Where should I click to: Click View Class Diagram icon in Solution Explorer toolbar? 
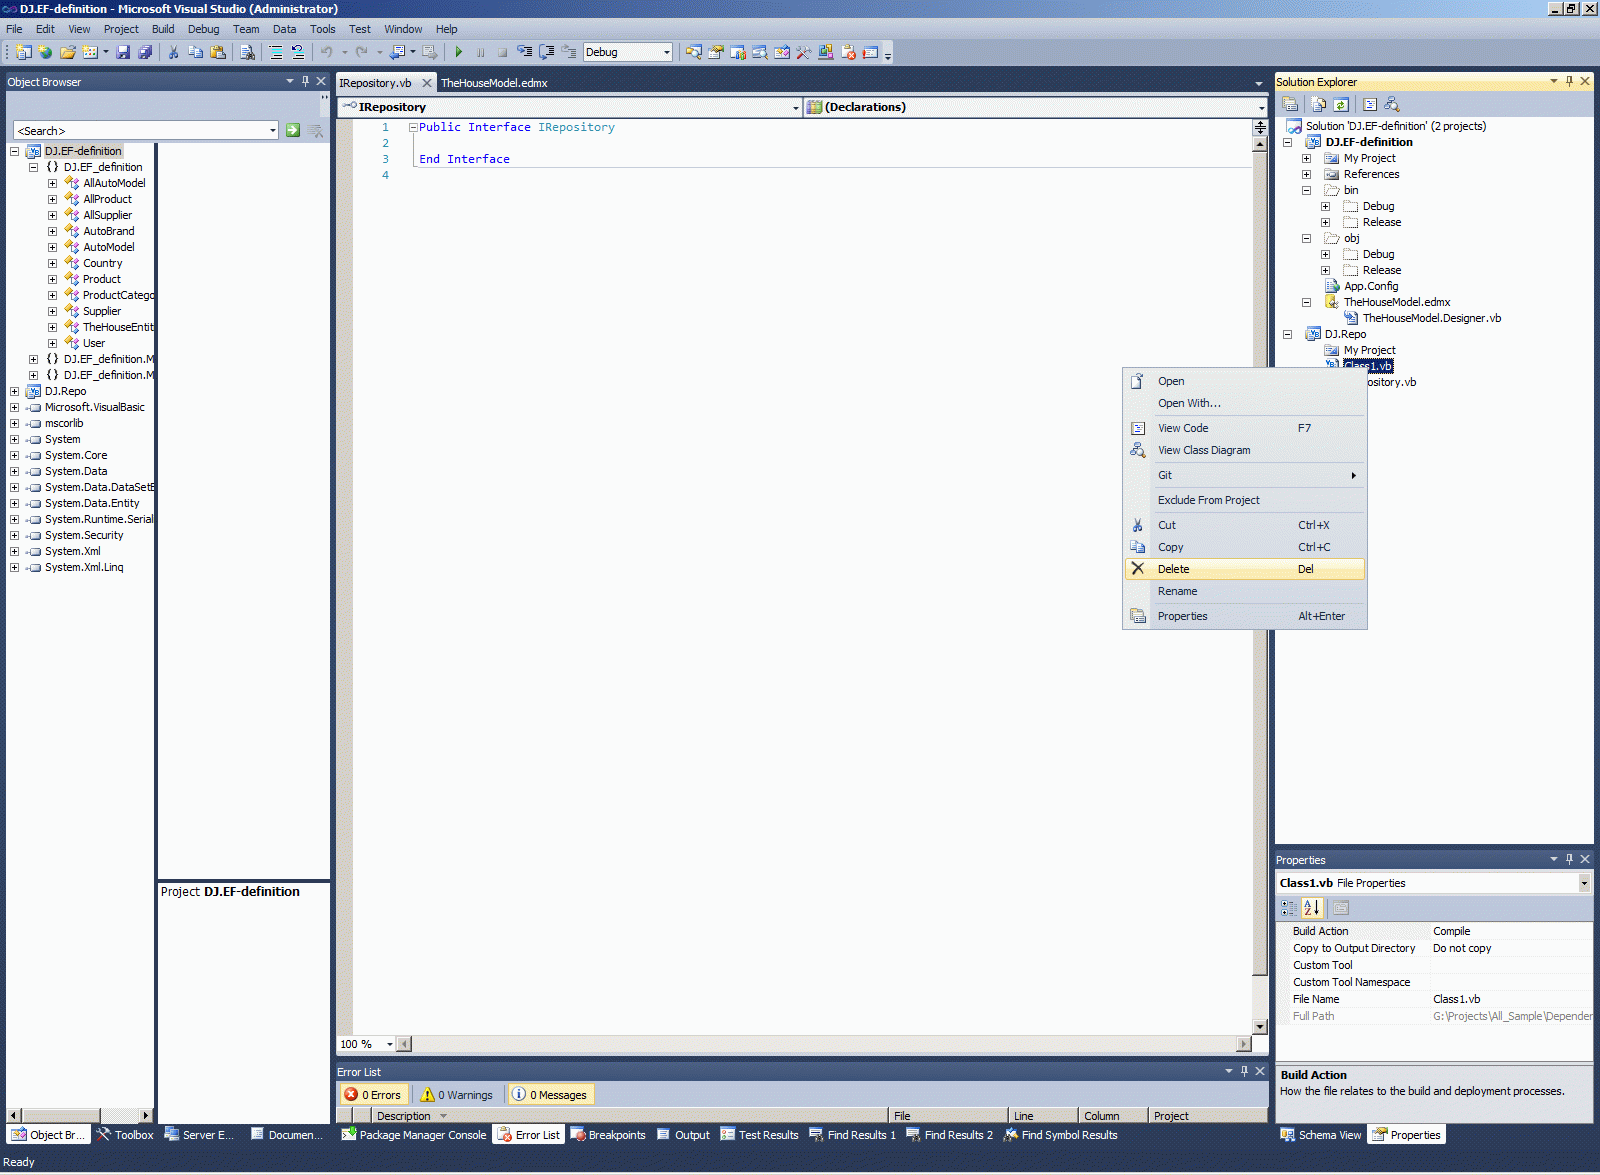click(1391, 104)
